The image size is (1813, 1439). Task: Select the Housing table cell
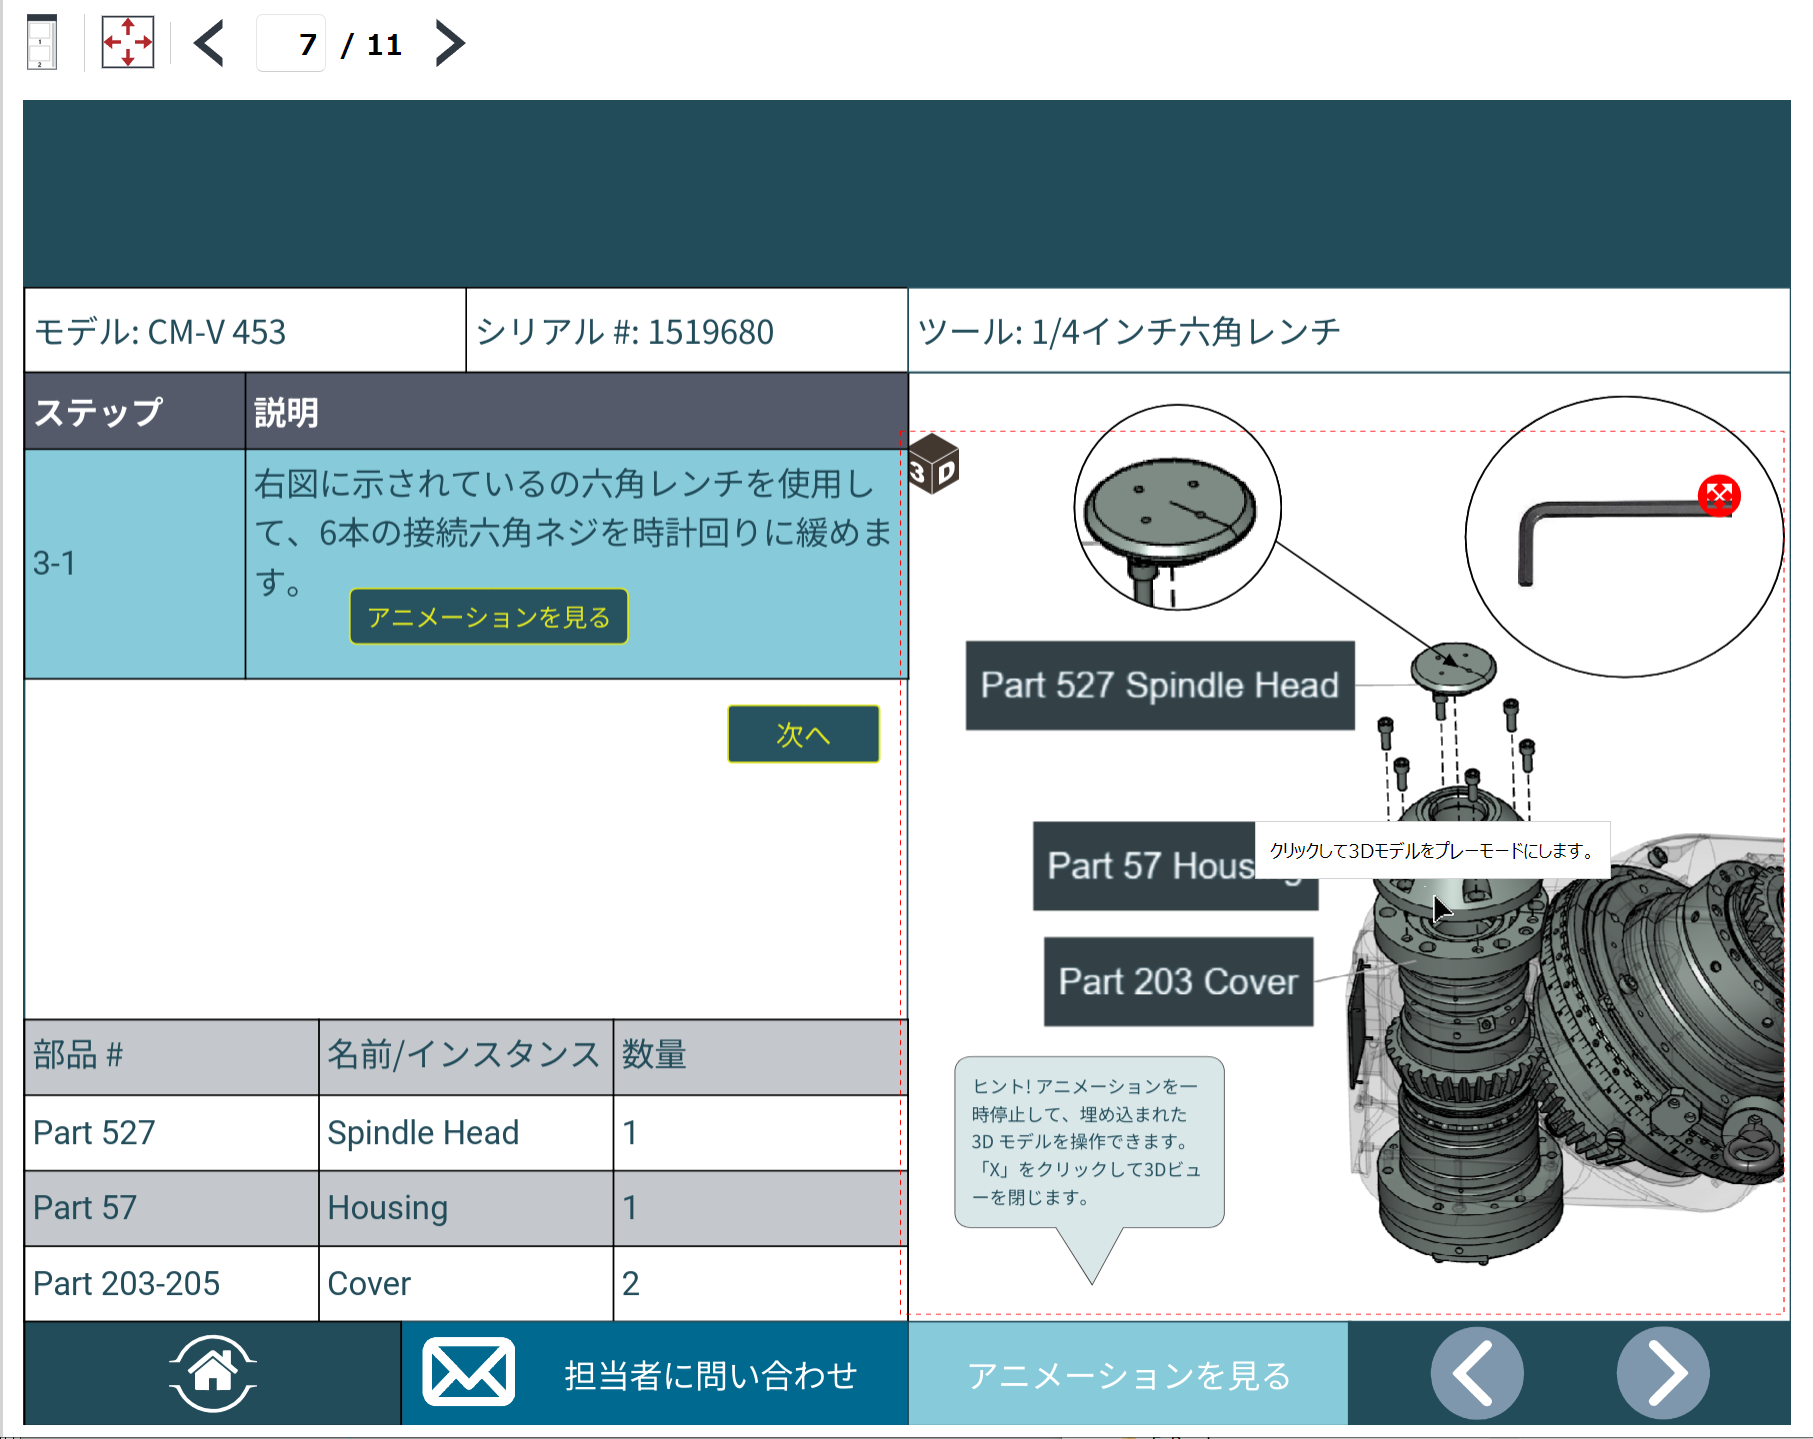[466, 1208]
